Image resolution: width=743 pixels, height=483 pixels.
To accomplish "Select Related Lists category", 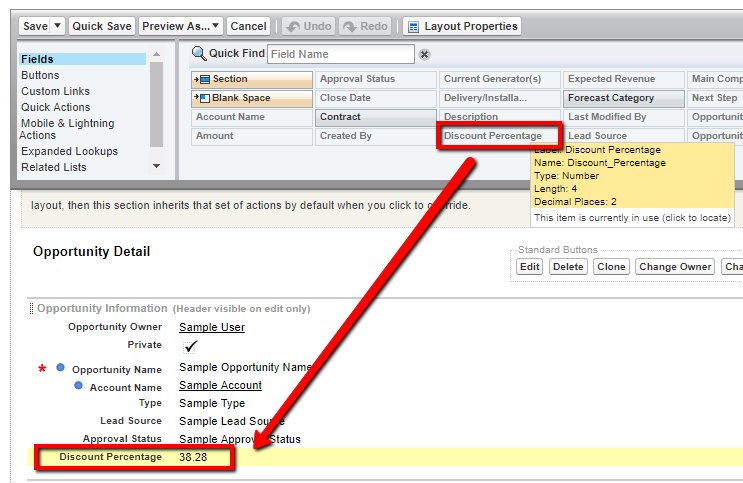I will [54, 167].
